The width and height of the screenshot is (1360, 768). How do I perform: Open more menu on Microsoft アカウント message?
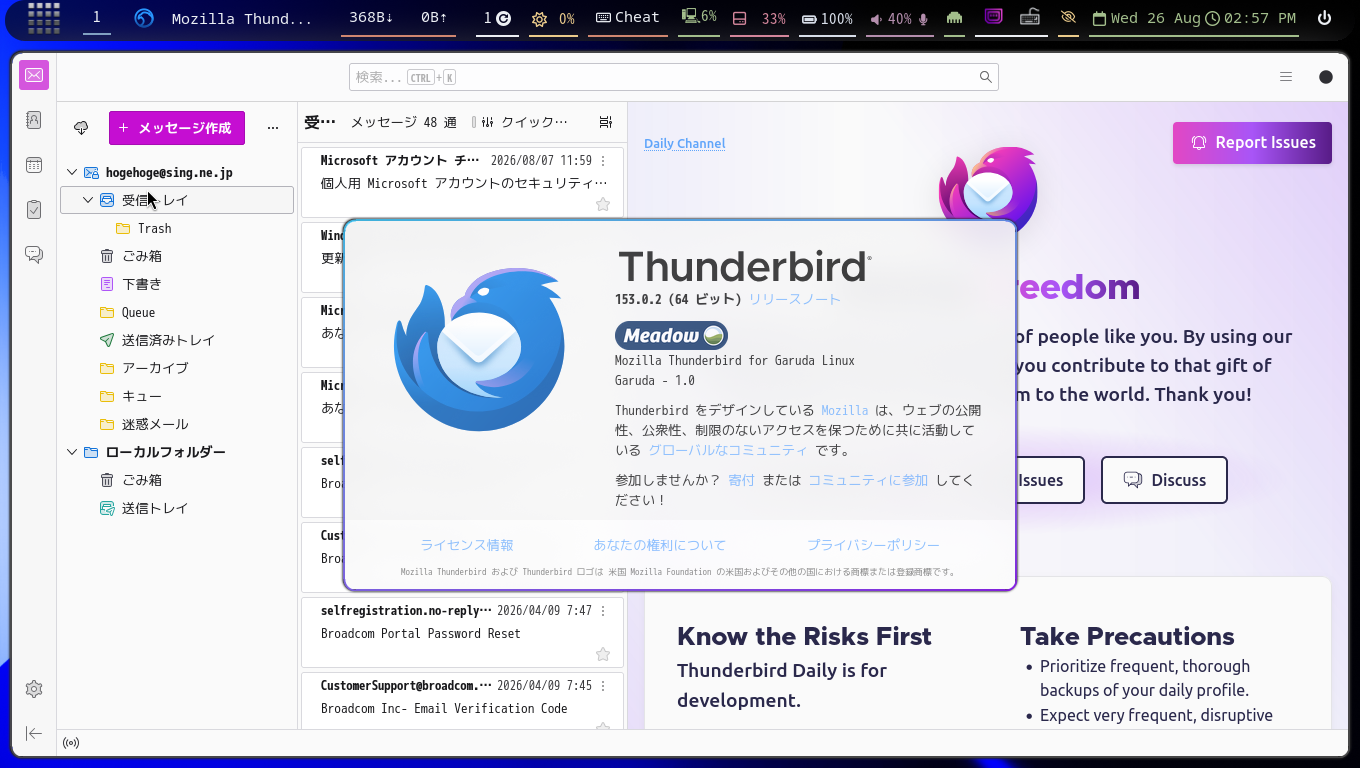pyautogui.click(x=603, y=161)
